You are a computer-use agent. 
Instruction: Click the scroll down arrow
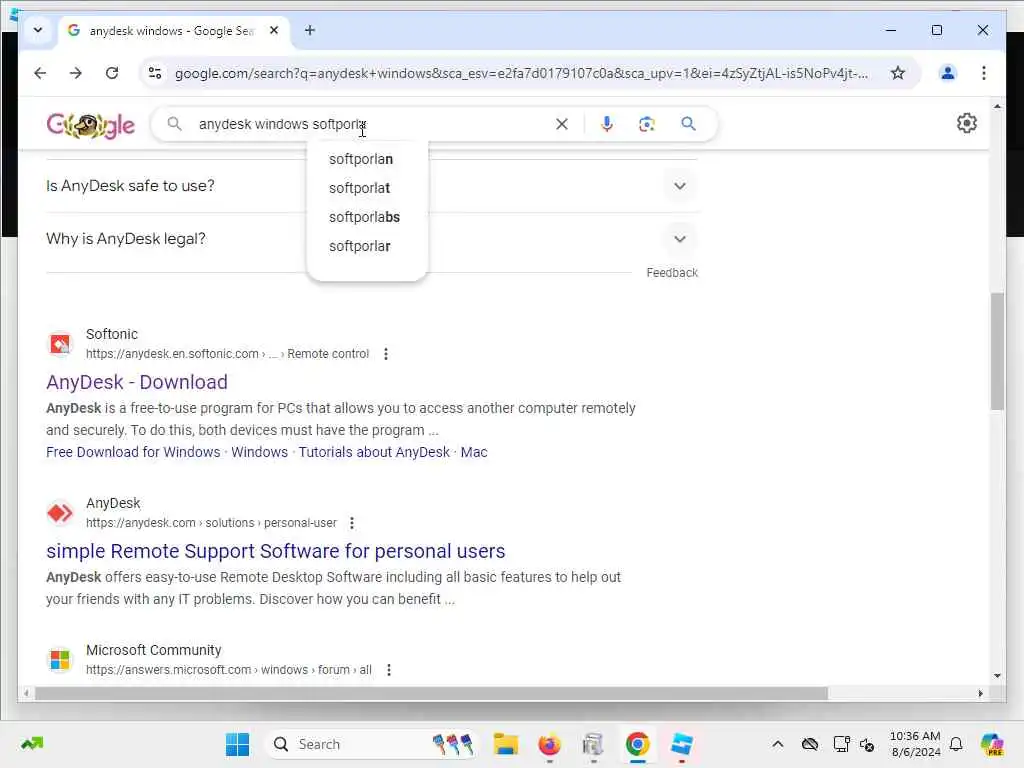coord(997,676)
